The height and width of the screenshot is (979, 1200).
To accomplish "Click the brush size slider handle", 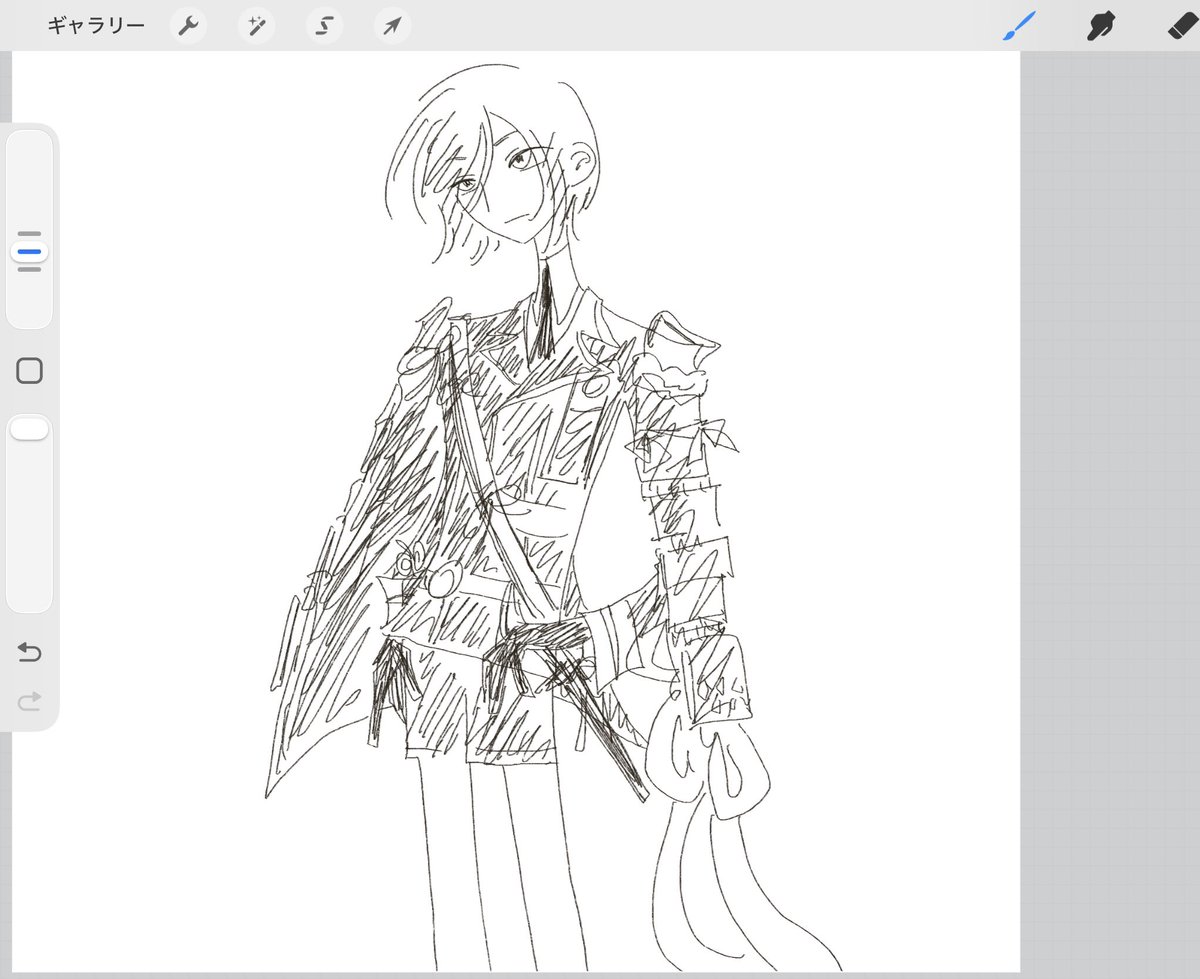I will click(x=29, y=251).
